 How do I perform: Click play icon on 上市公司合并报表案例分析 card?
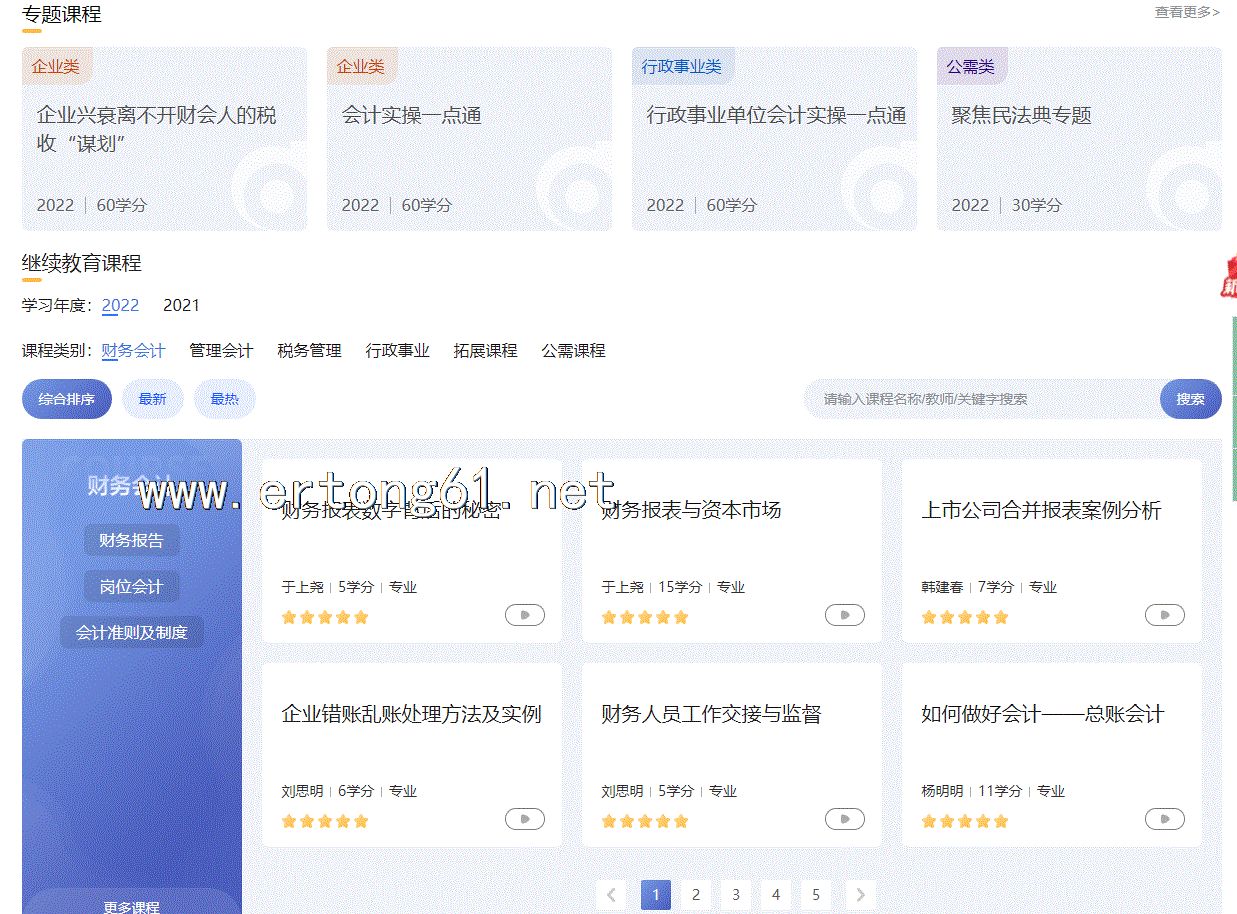pyautogui.click(x=1164, y=615)
